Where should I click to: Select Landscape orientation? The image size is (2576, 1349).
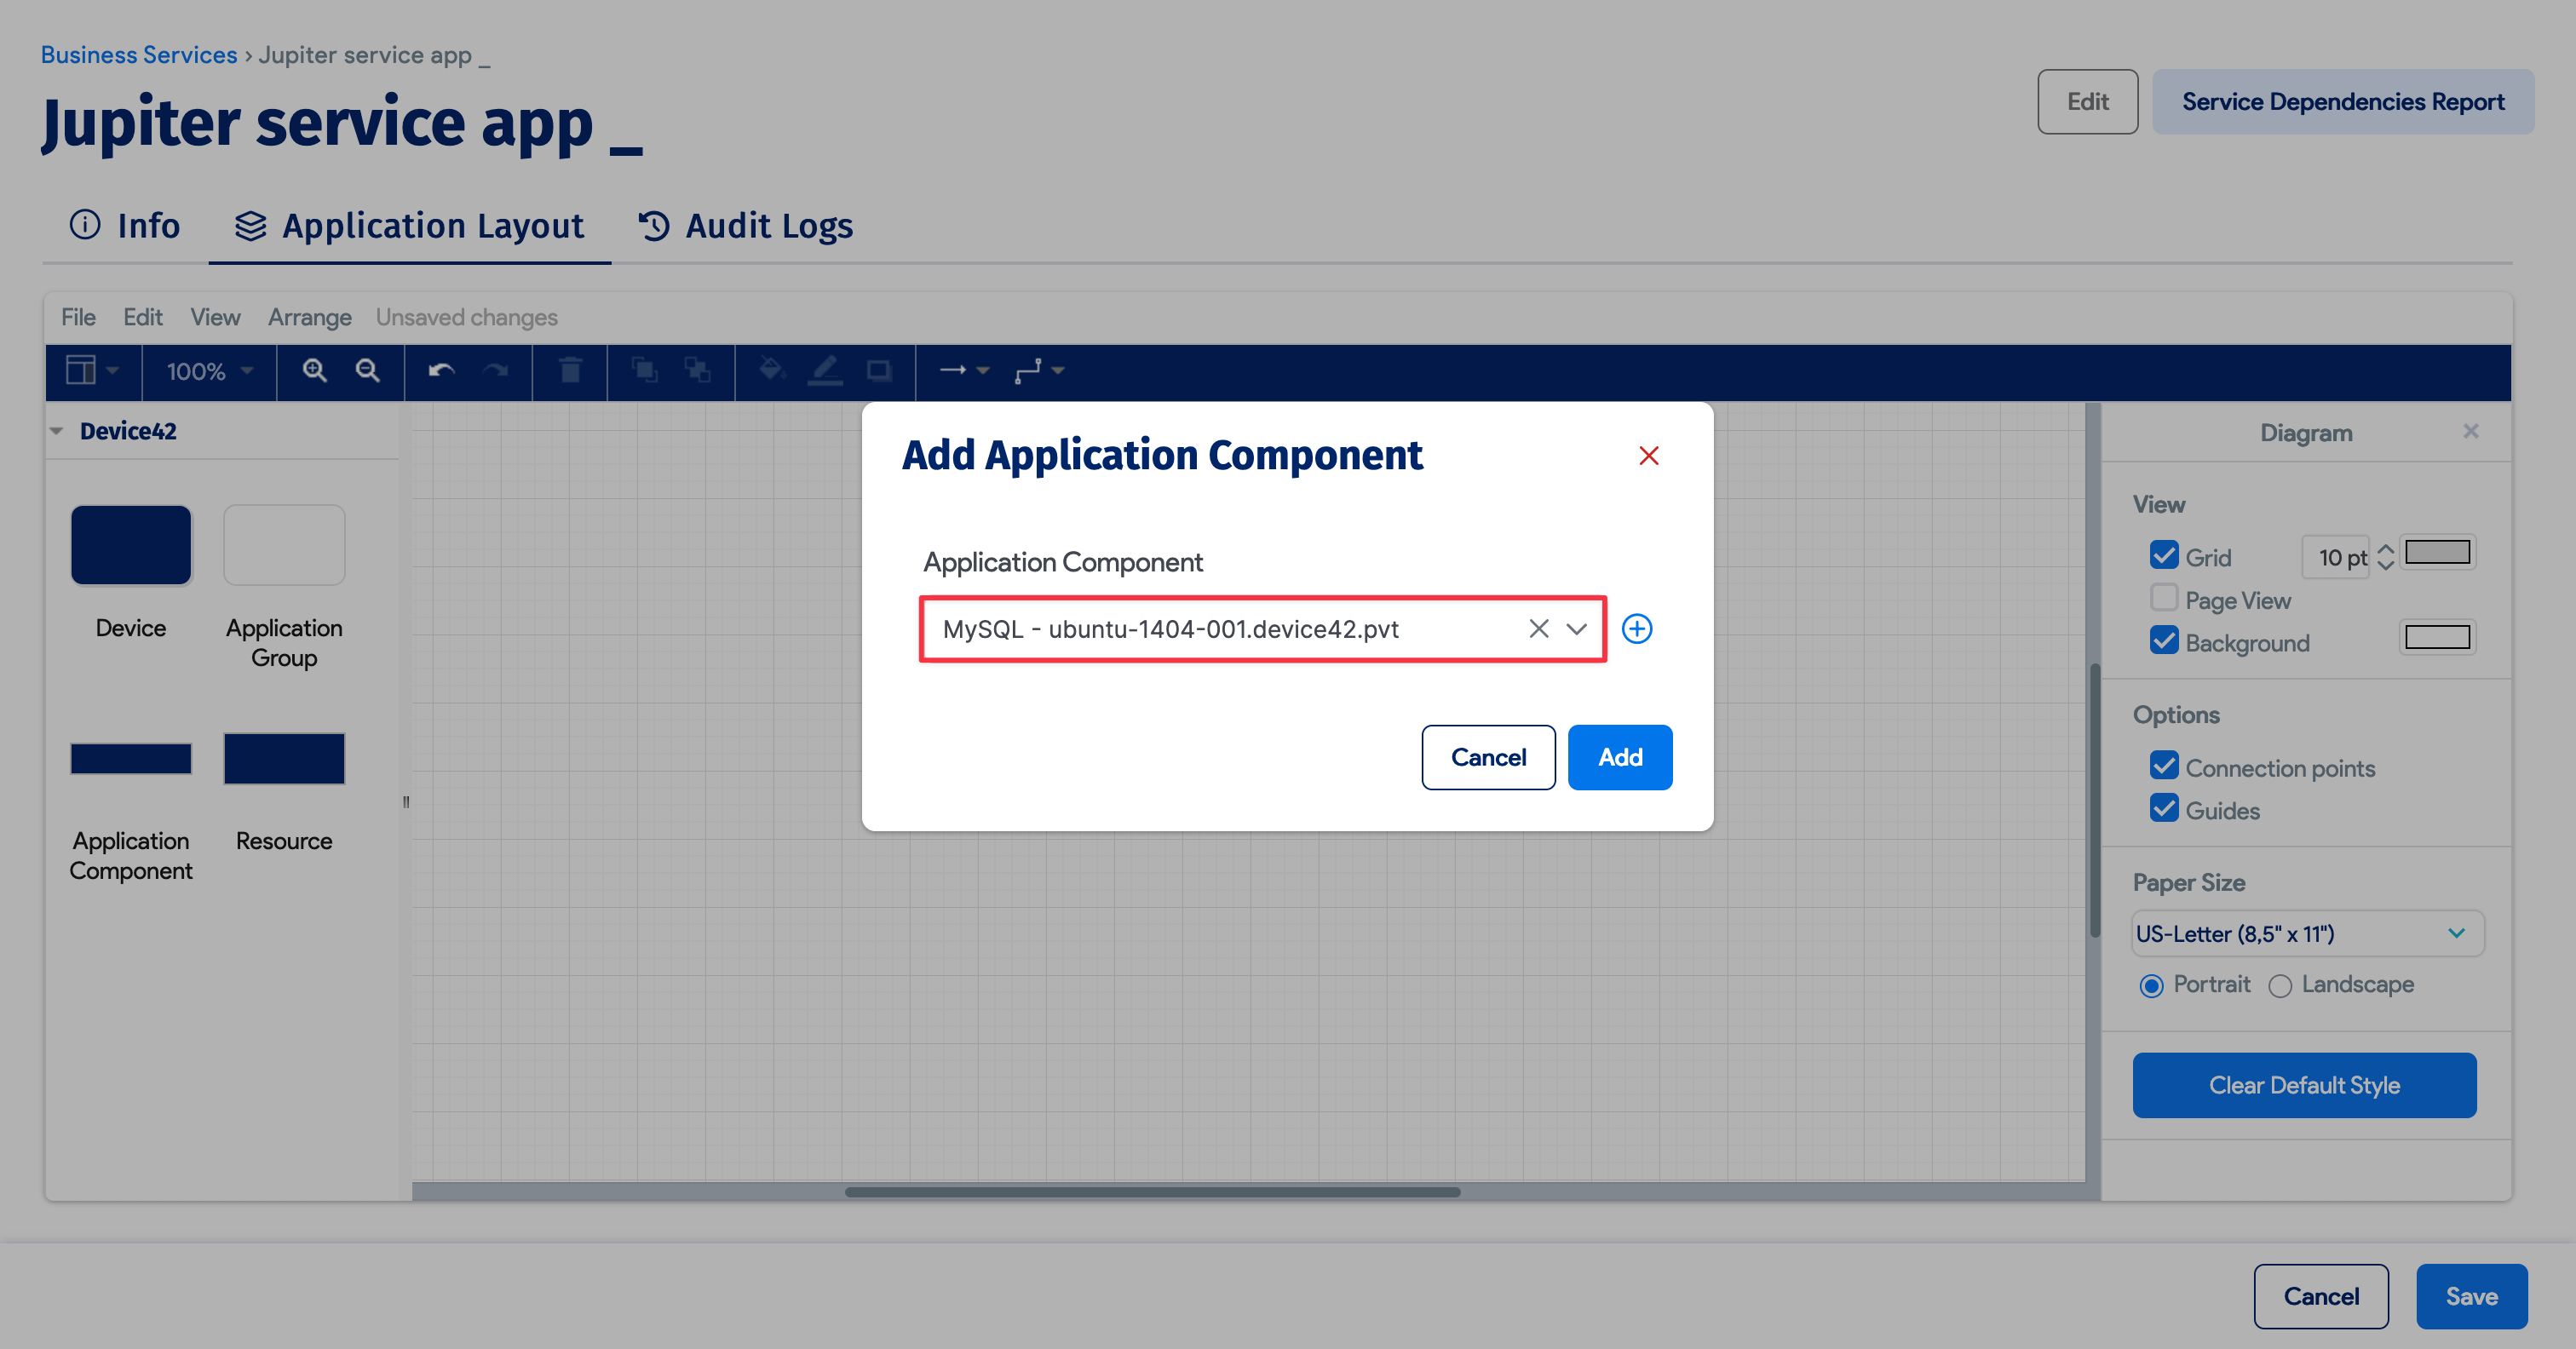[x=2280, y=986]
